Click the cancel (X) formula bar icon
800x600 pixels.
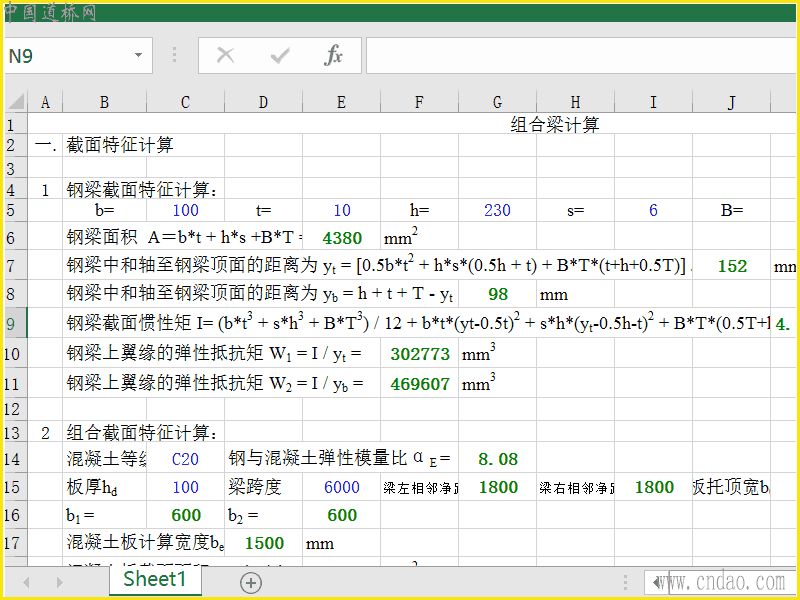[x=225, y=55]
